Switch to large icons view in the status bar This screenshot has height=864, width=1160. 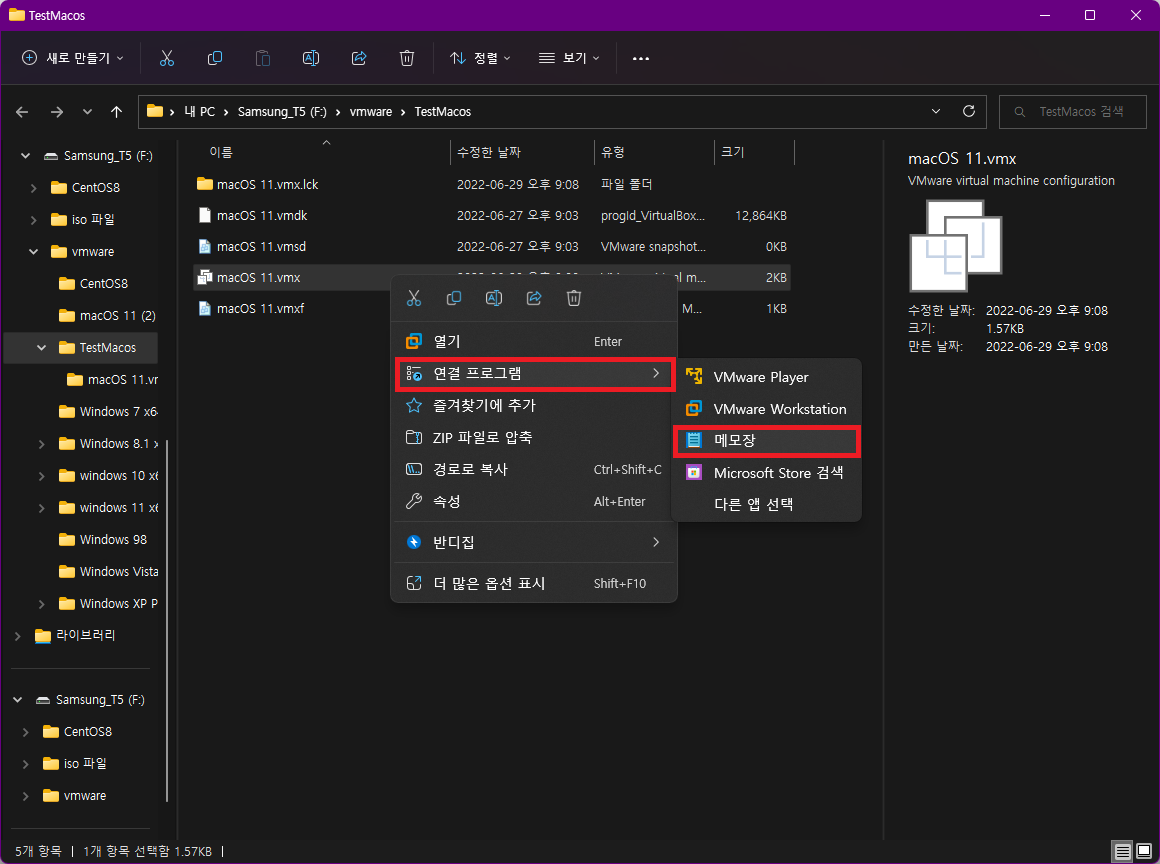[x=1144, y=851]
